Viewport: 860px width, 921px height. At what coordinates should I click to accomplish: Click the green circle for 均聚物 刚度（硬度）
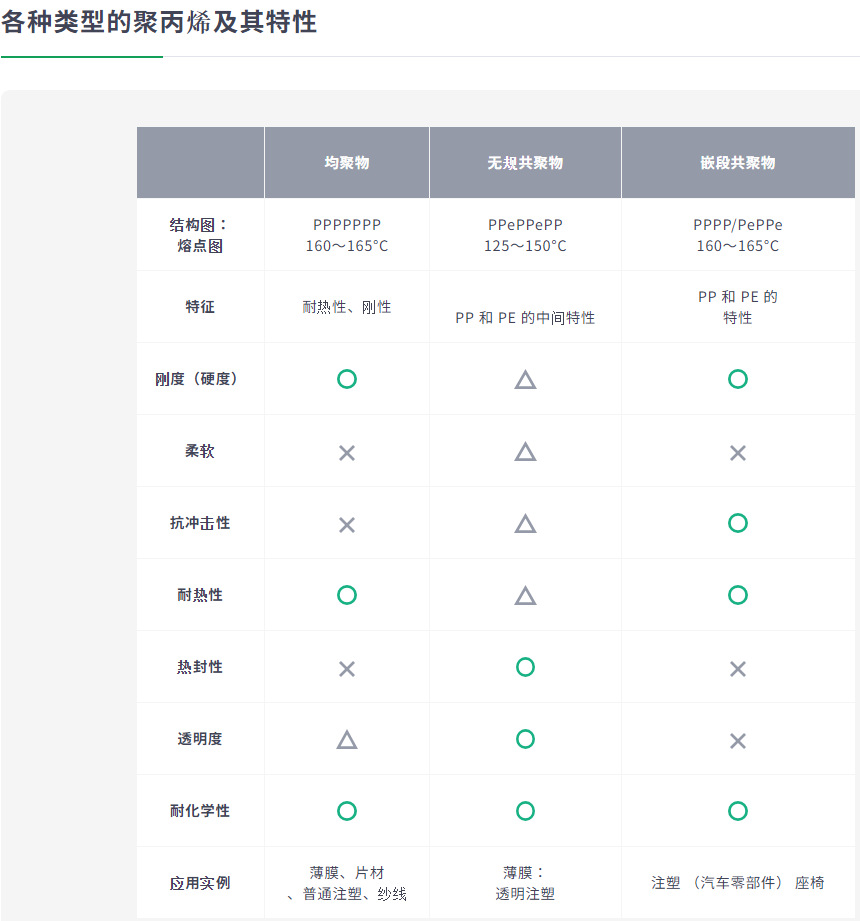point(347,379)
